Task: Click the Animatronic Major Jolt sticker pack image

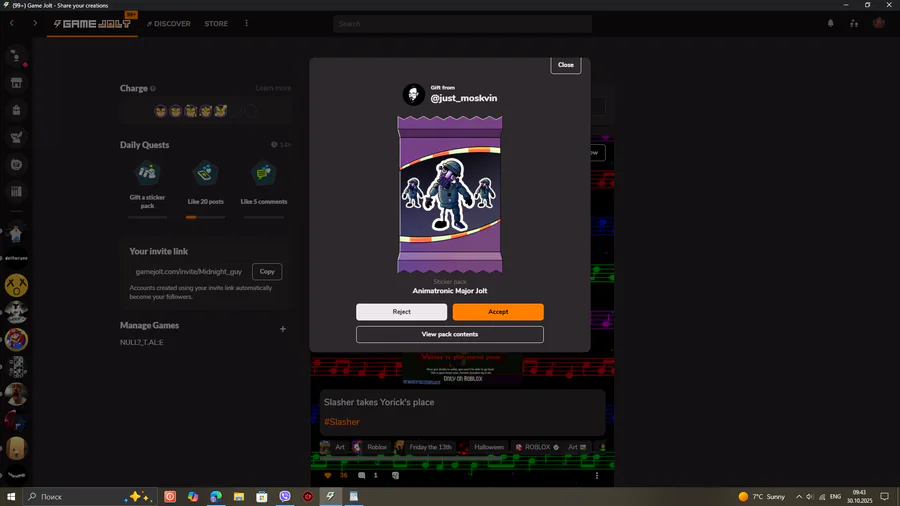Action: click(x=449, y=194)
